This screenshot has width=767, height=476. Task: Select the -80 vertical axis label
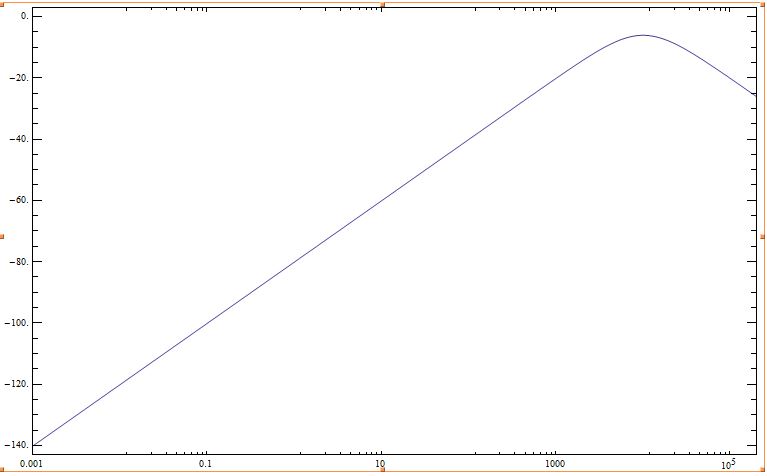point(19,262)
